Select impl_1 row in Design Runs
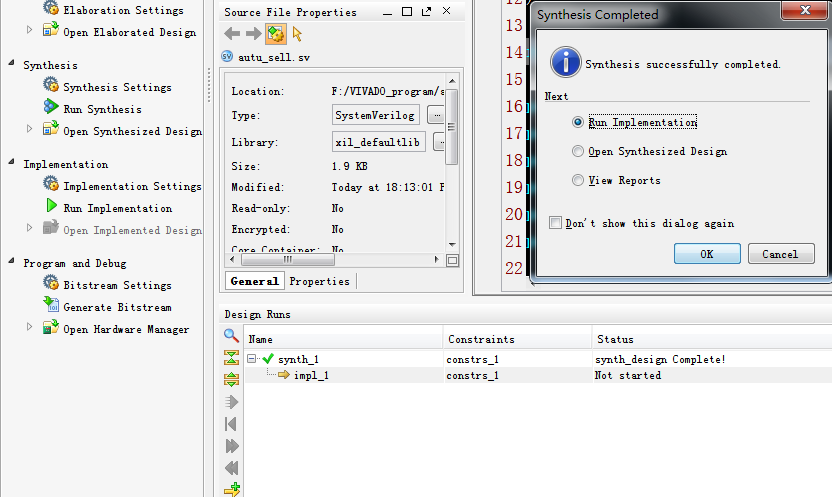The height and width of the screenshot is (497, 832). [538, 375]
